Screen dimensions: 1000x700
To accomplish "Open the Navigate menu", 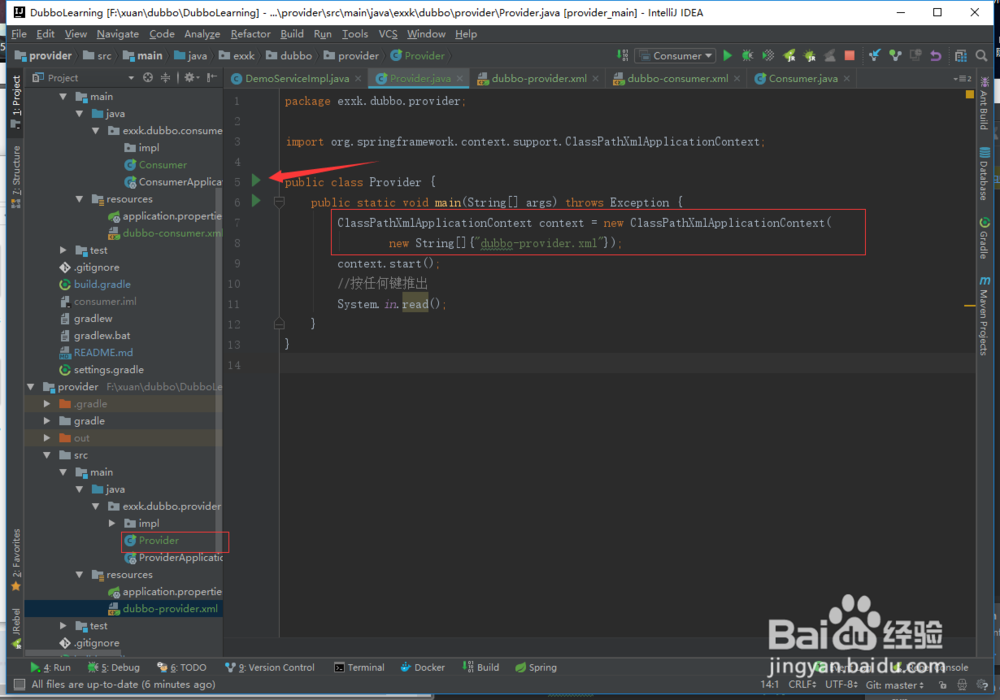I will pyautogui.click(x=117, y=34).
